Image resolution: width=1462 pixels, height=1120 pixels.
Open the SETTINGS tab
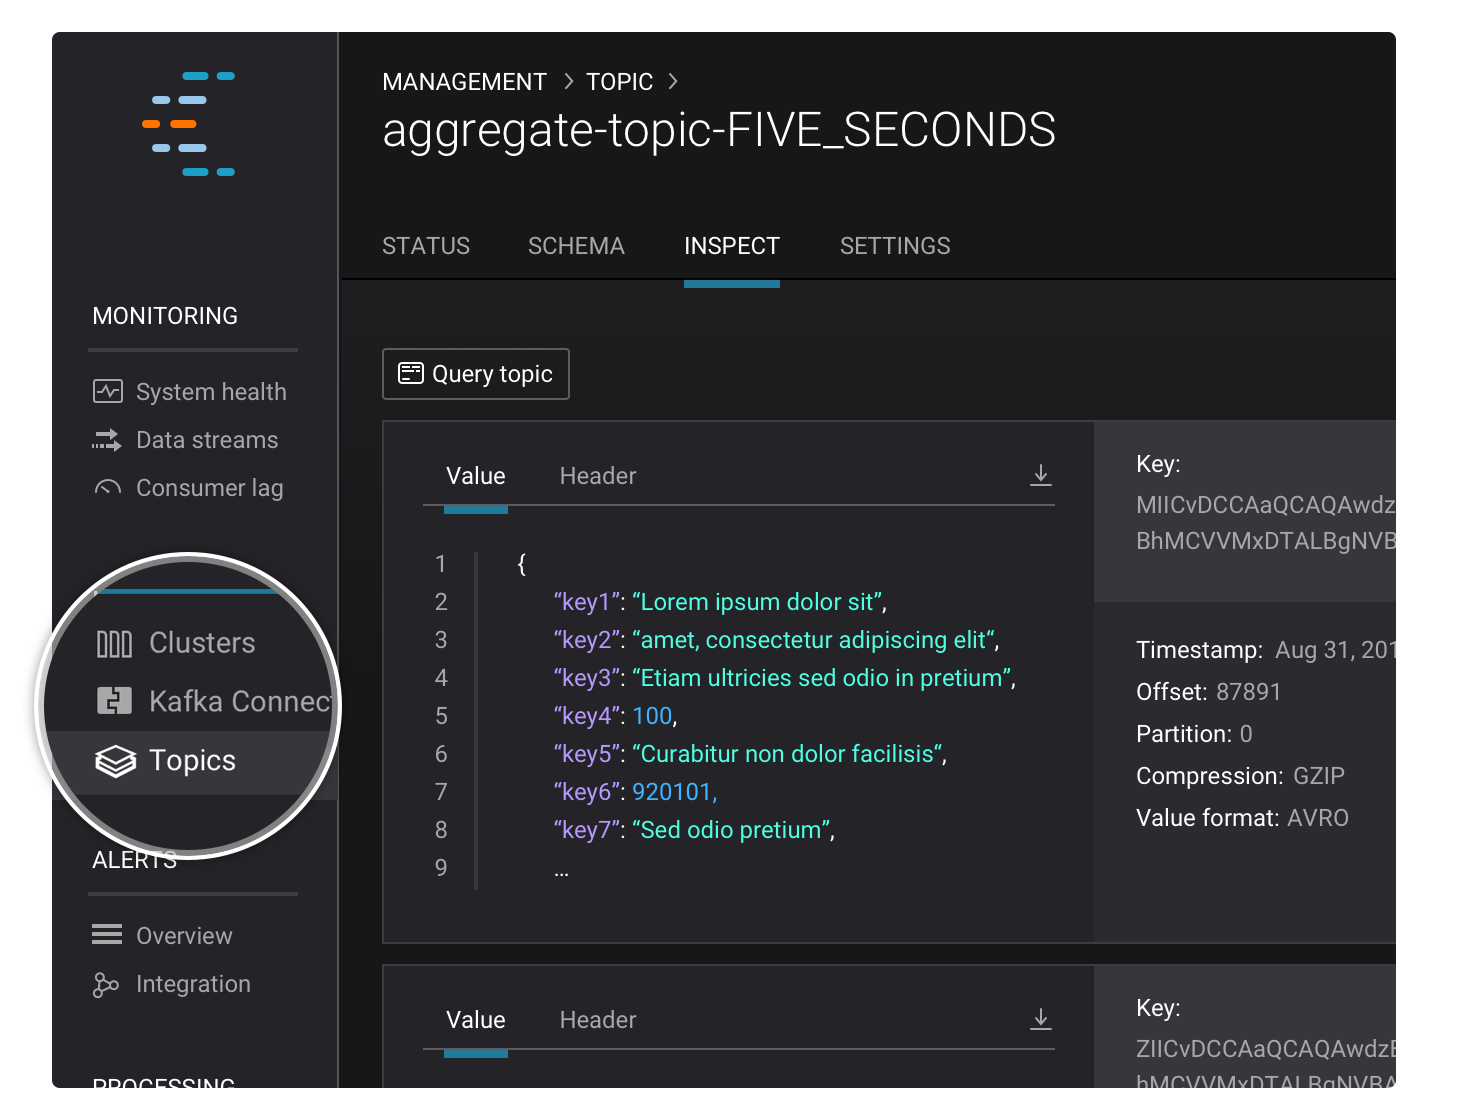(x=894, y=246)
